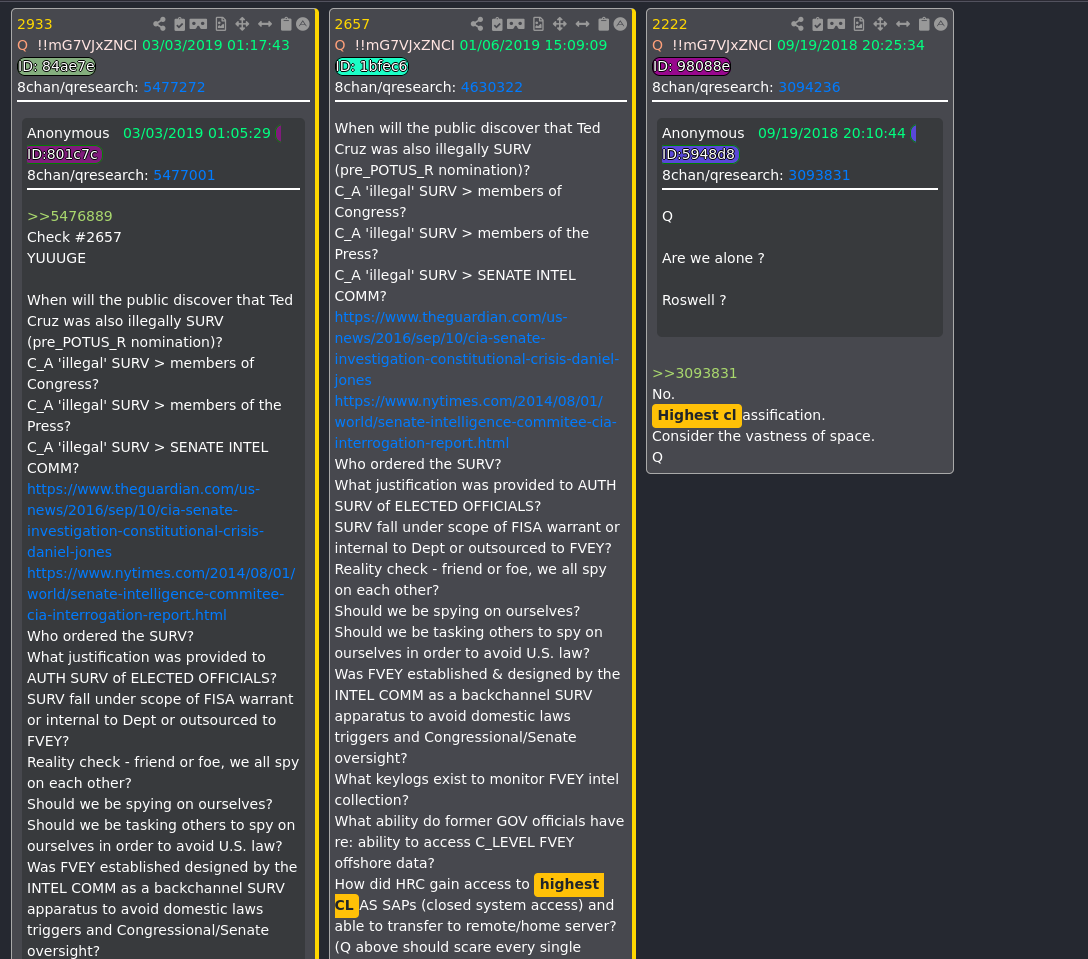Viewport: 1088px width, 959px height.
Task: Click the goggles viewer icon on post 2933
Action: pos(198,24)
